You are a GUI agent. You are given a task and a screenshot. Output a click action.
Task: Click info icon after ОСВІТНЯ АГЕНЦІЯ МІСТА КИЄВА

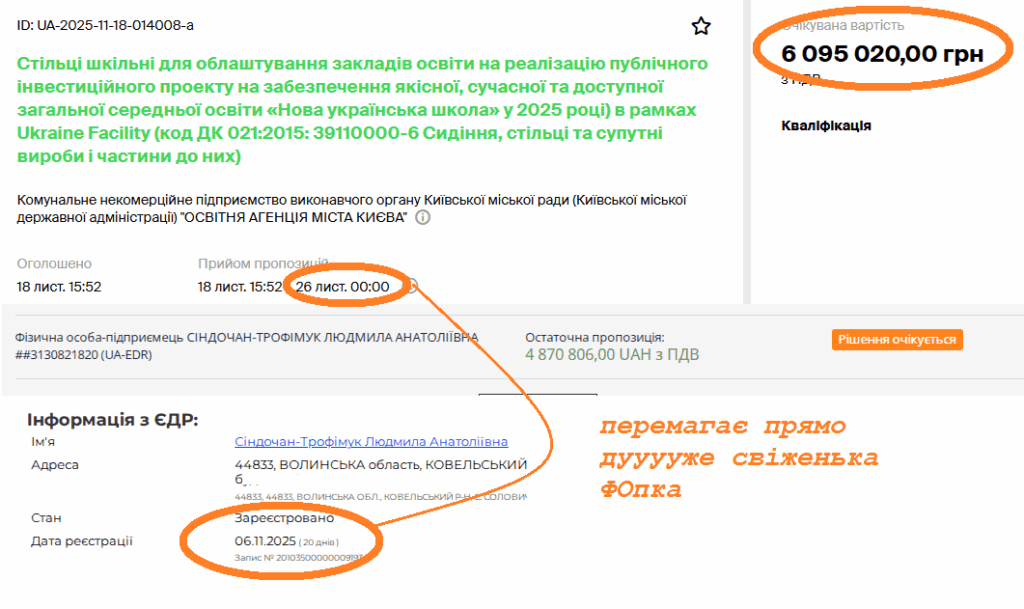tap(423, 218)
